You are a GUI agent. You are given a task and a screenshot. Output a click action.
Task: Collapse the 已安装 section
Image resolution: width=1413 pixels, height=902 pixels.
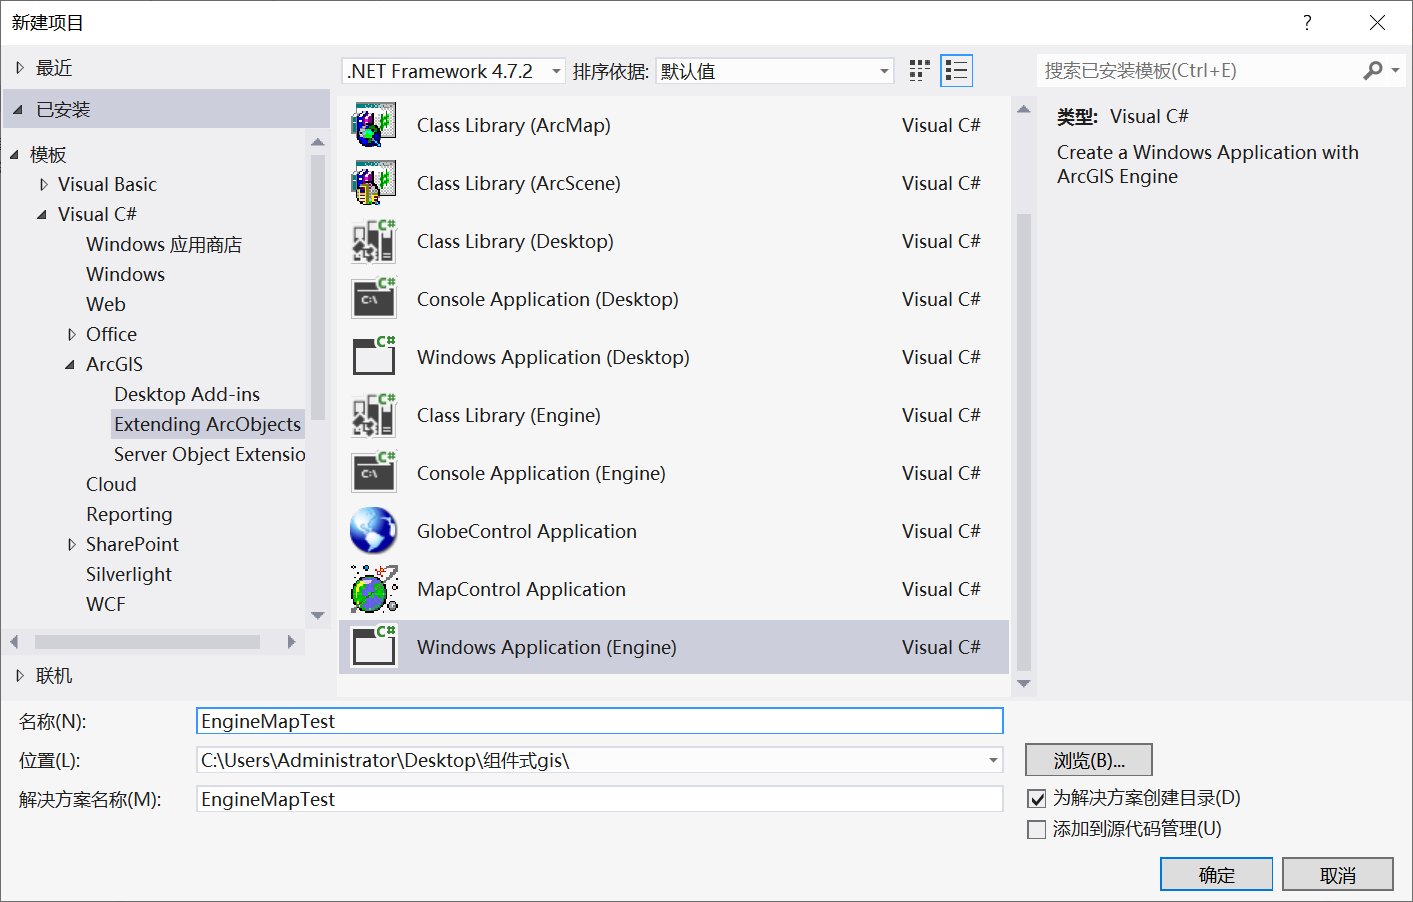18,109
